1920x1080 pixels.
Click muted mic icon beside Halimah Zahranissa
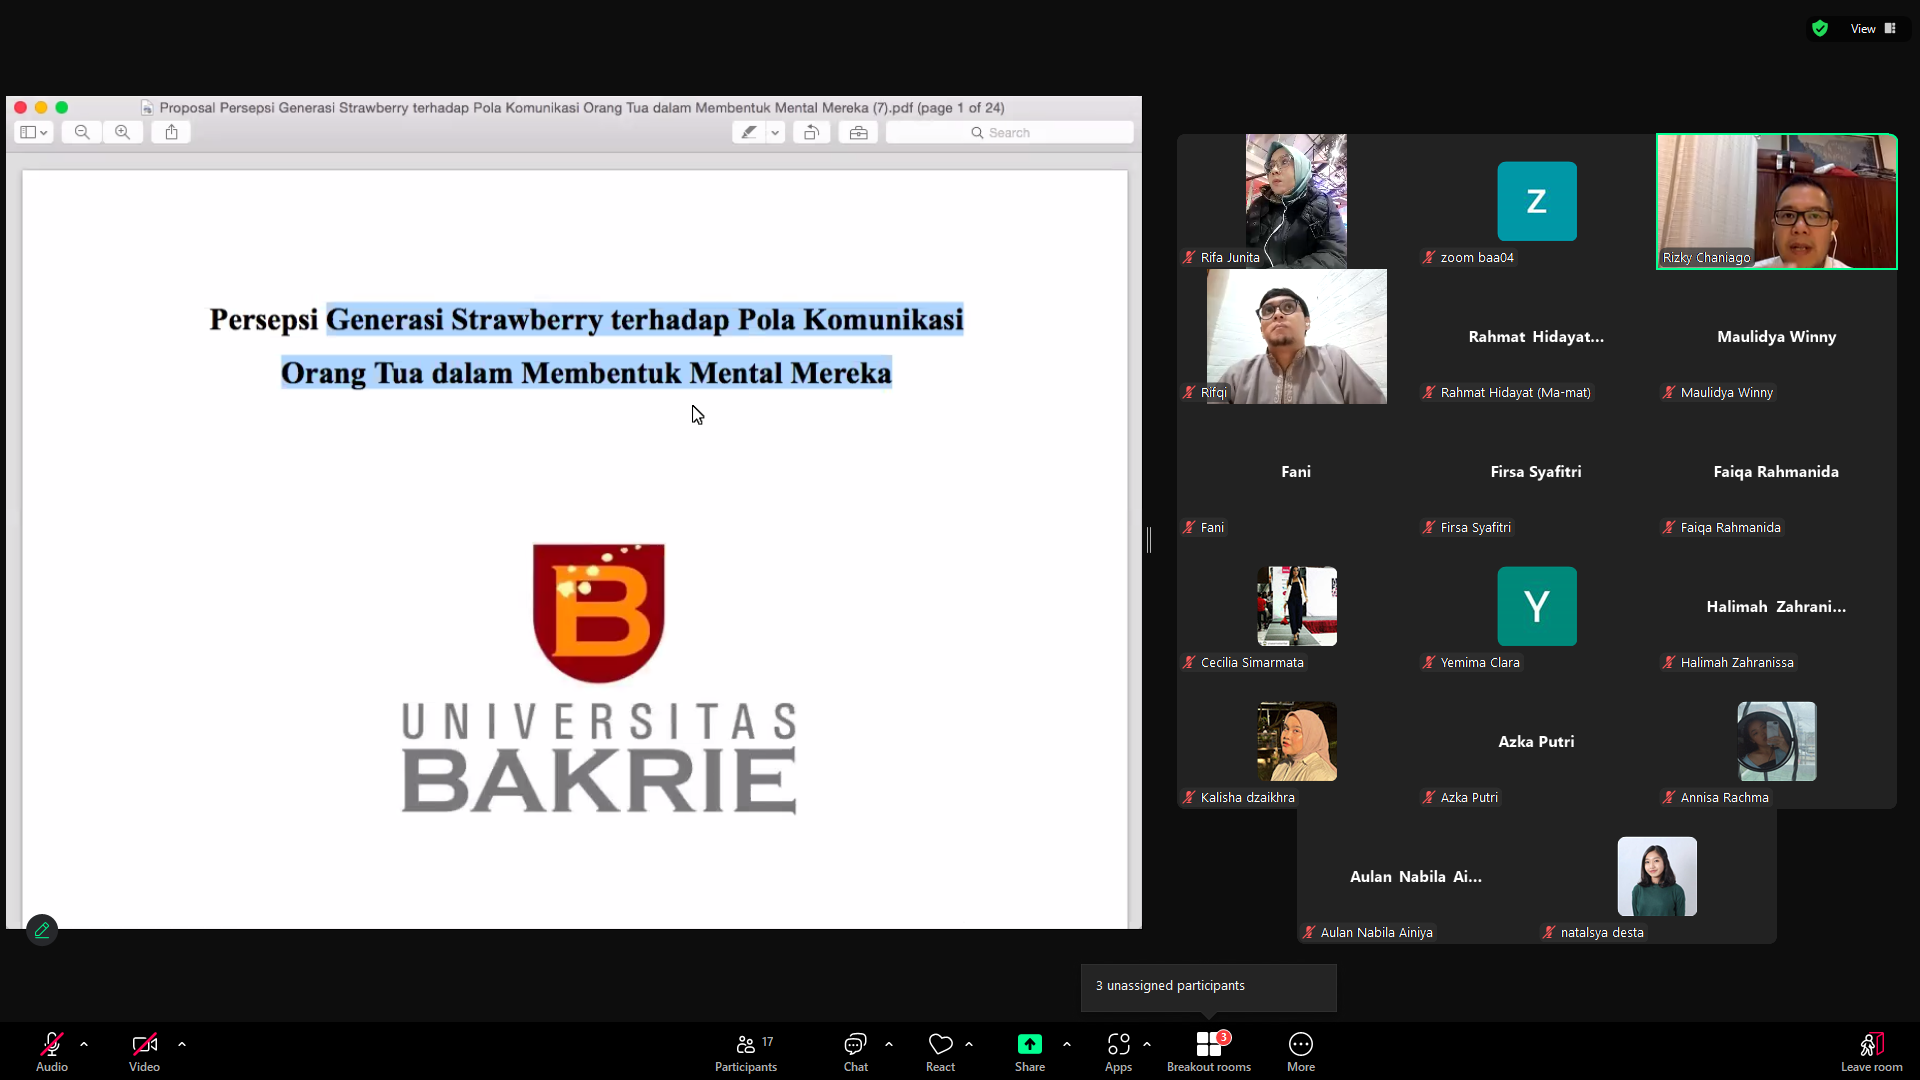click(x=1669, y=663)
